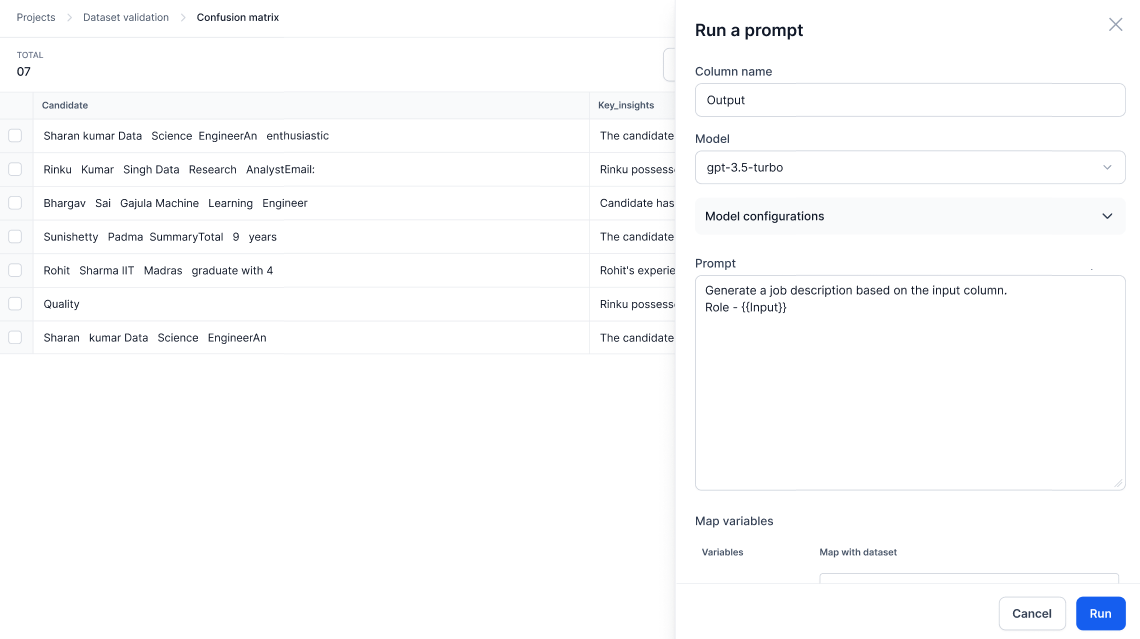This screenshot has height=639, width=1140.
Task: Click the Column name Output field
Action: click(910, 100)
